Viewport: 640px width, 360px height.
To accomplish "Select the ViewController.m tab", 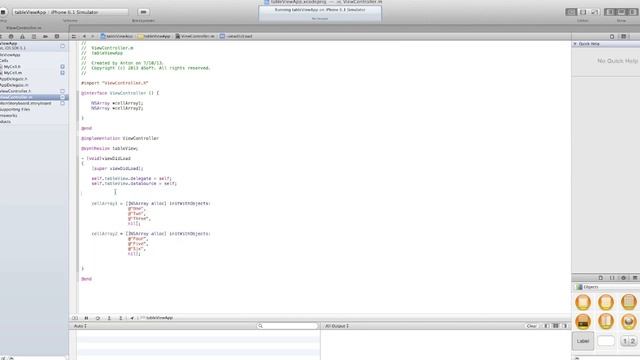I will click(x=24, y=28).
